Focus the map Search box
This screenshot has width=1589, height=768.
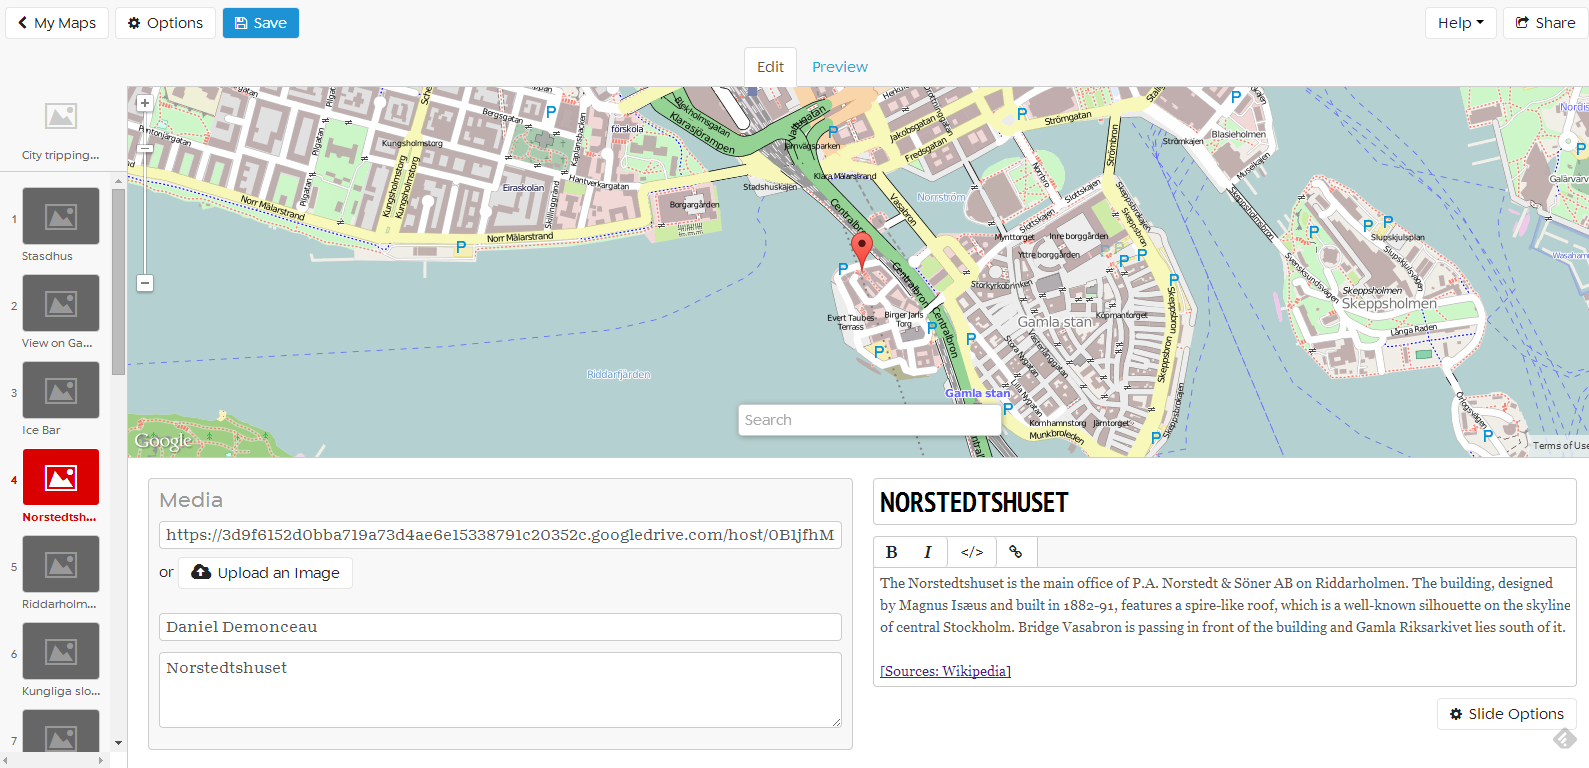point(870,420)
